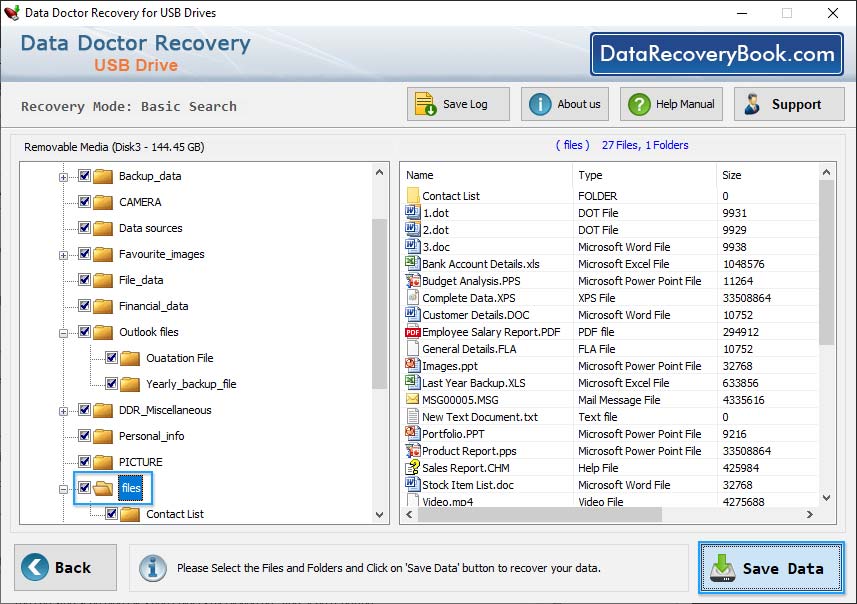The width and height of the screenshot is (857, 604).
Task: Click the green Save Data download icon
Action: click(722, 567)
